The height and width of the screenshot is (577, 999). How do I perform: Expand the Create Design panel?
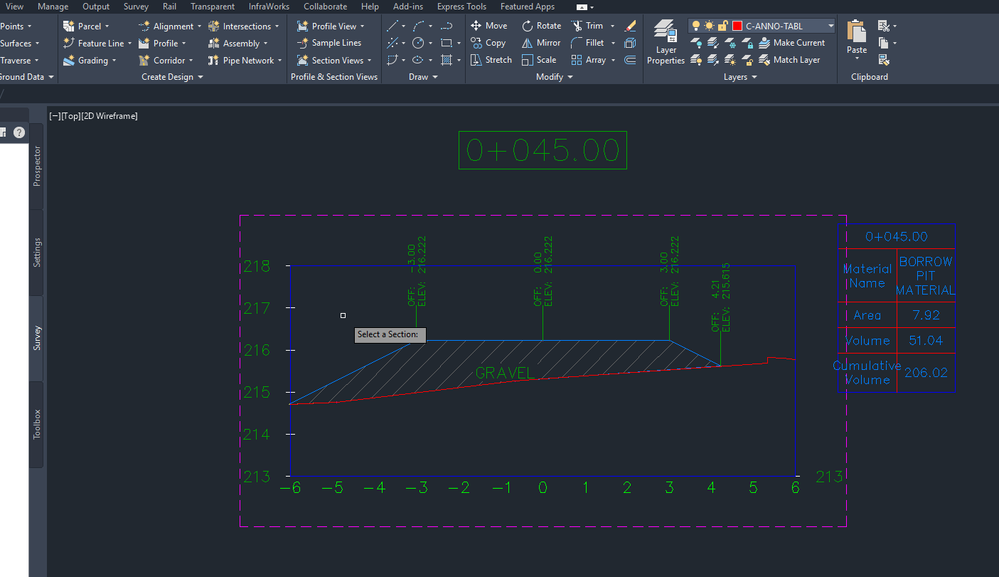172,77
